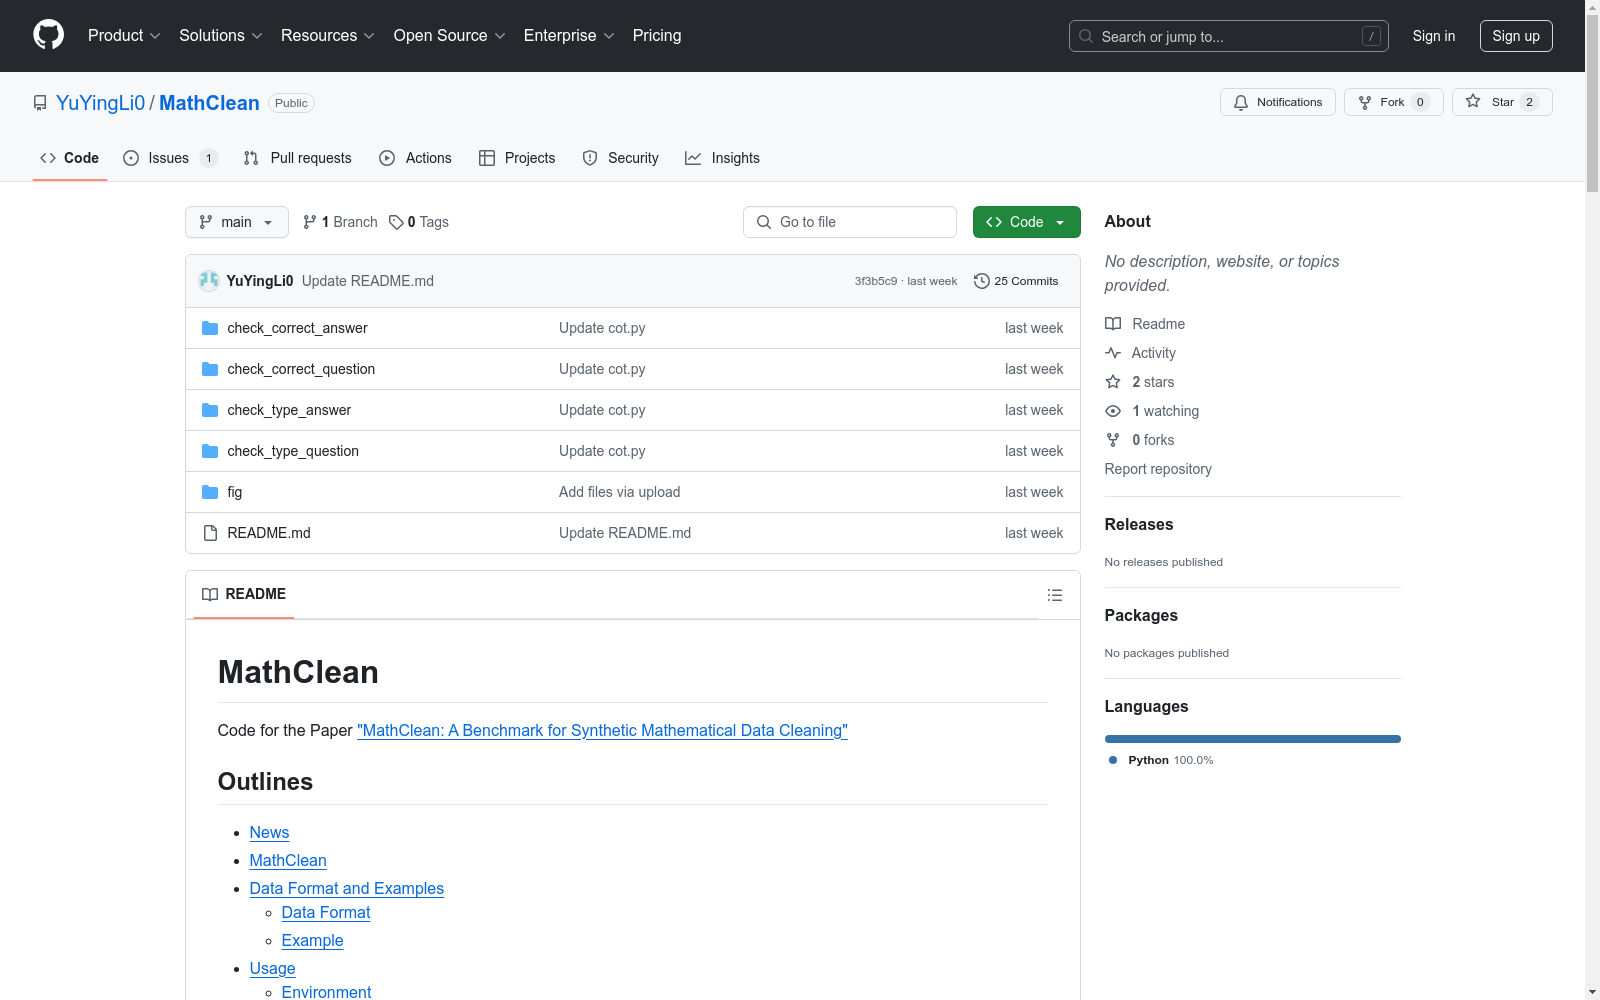Viewport: 1600px width, 1000px height.
Task: Click the repository icon beside YuYingLi0
Action: coord(40,103)
